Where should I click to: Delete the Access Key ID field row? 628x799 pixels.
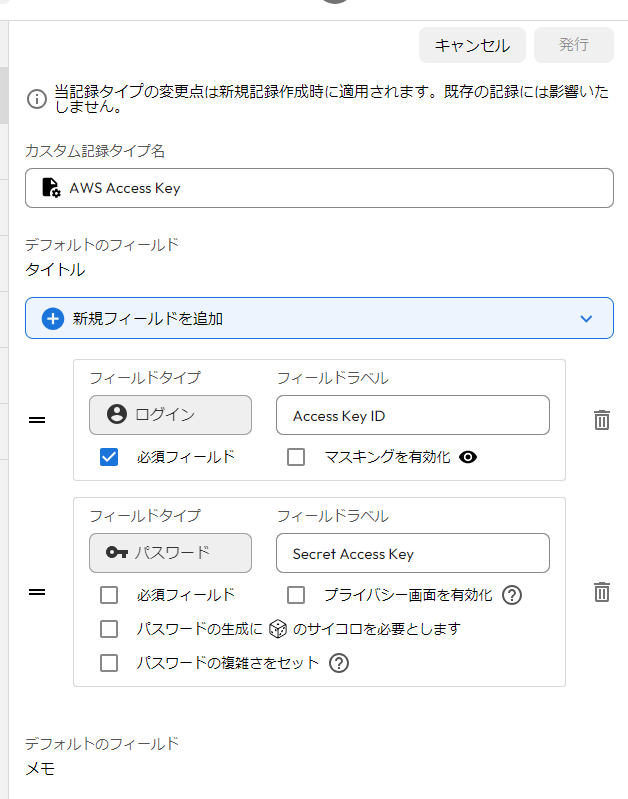tap(601, 420)
